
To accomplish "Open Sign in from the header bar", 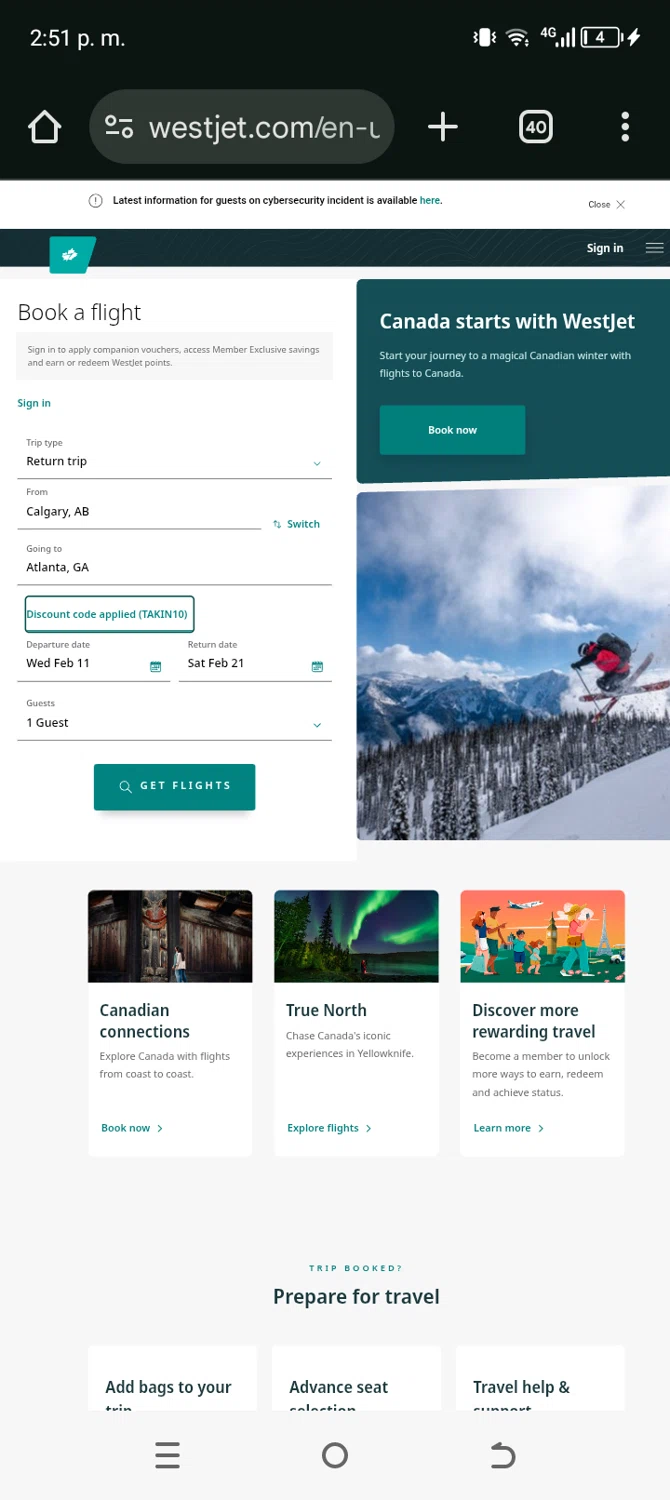I will 605,248.
